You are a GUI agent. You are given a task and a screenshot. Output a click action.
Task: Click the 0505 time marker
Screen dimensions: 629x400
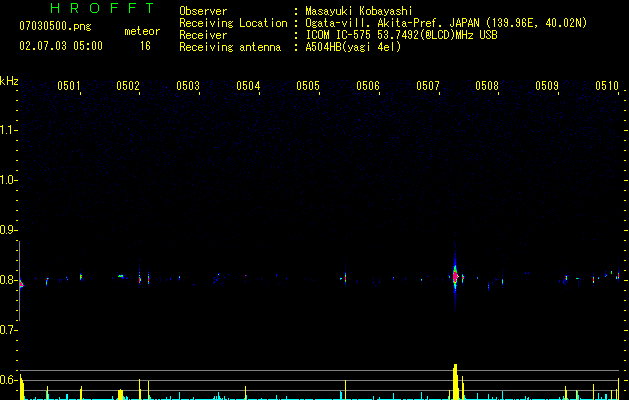click(x=308, y=85)
